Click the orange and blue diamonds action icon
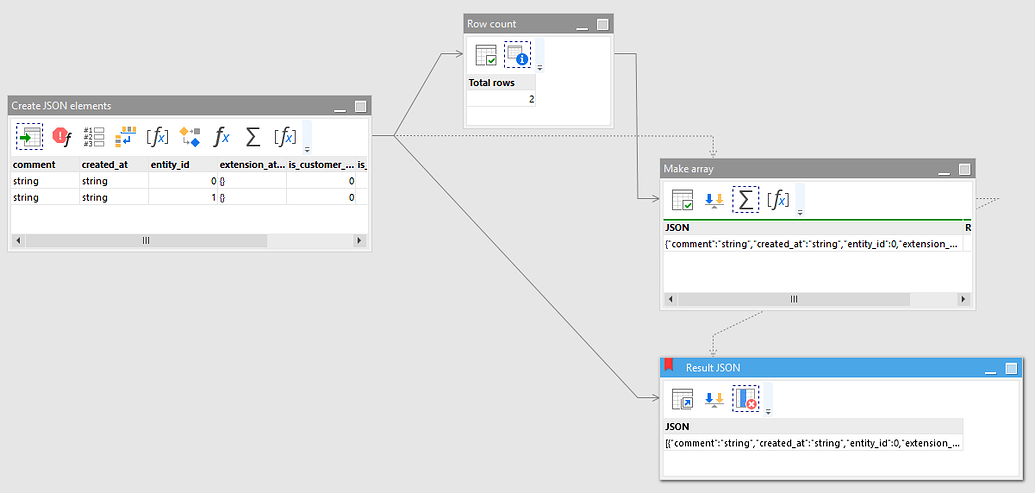Image resolution: width=1035 pixels, height=493 pixels. pos(189,137)
